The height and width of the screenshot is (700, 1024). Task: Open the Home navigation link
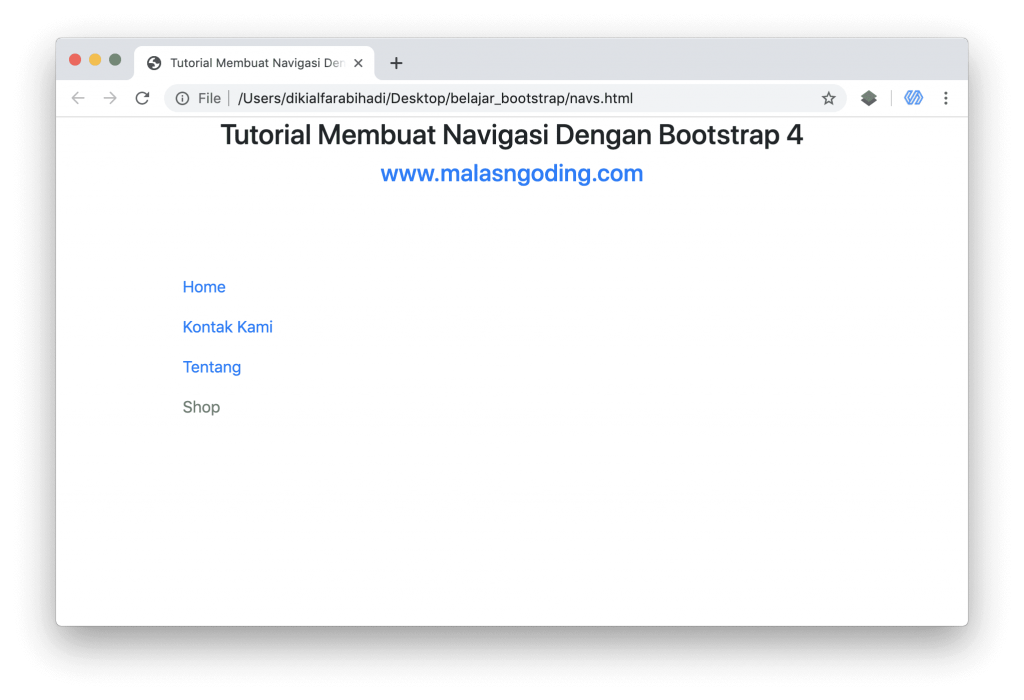tap(204, 287)
